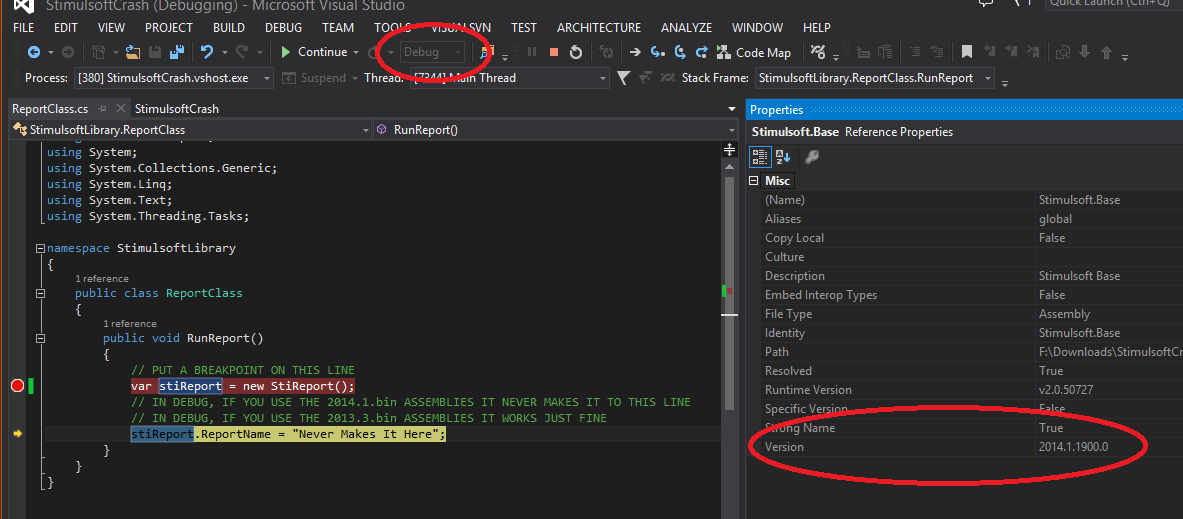Switch to the StimulsoftCrash tab
The image size is (1183, 519).
pyautogui.click(x=177, y=109)
